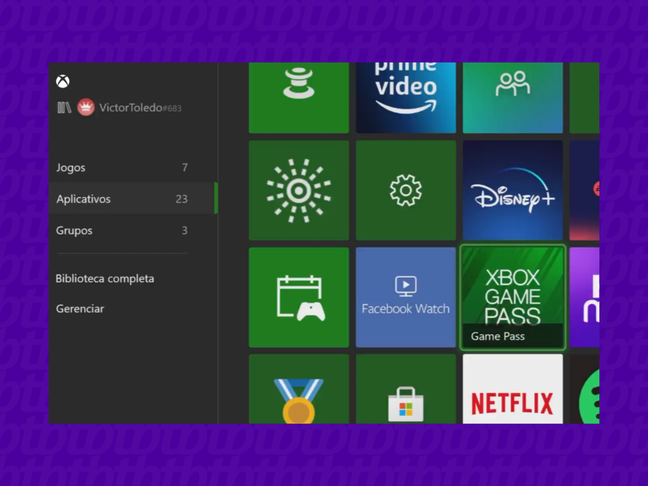
Task: Open the sunburst tips app tile
Action: pyautogui.click(x=299, y=190)
